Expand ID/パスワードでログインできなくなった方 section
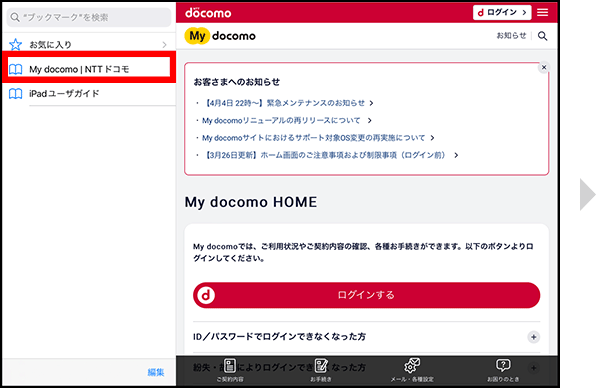 pyautogui.click(x=366, y=337)
